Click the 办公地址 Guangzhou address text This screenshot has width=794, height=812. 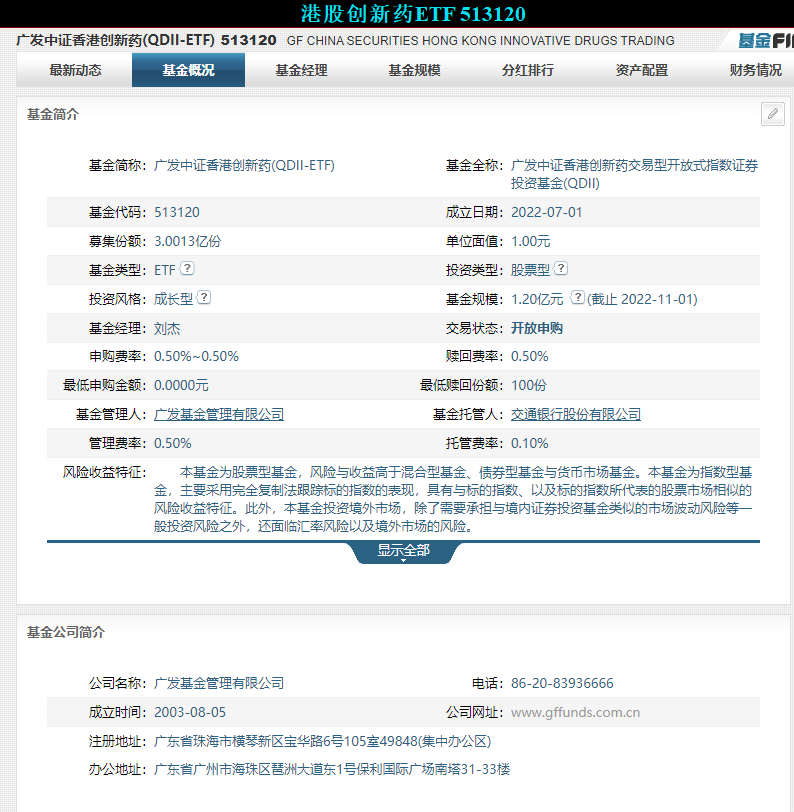point(332,769)
